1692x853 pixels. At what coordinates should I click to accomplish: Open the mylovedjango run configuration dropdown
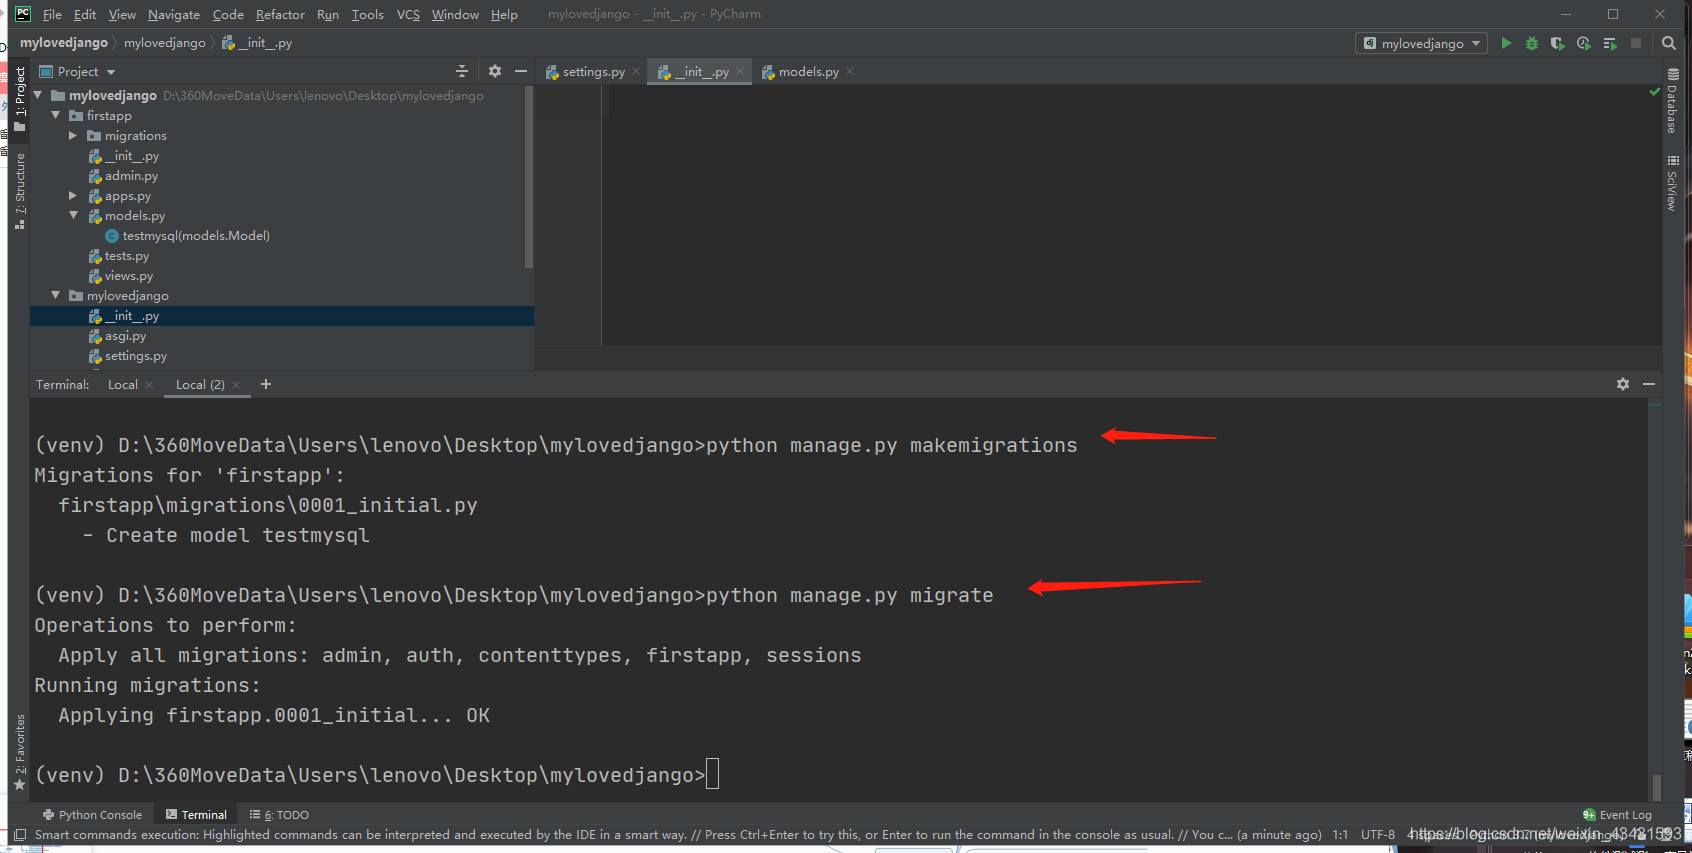[x=1421, y=43]
